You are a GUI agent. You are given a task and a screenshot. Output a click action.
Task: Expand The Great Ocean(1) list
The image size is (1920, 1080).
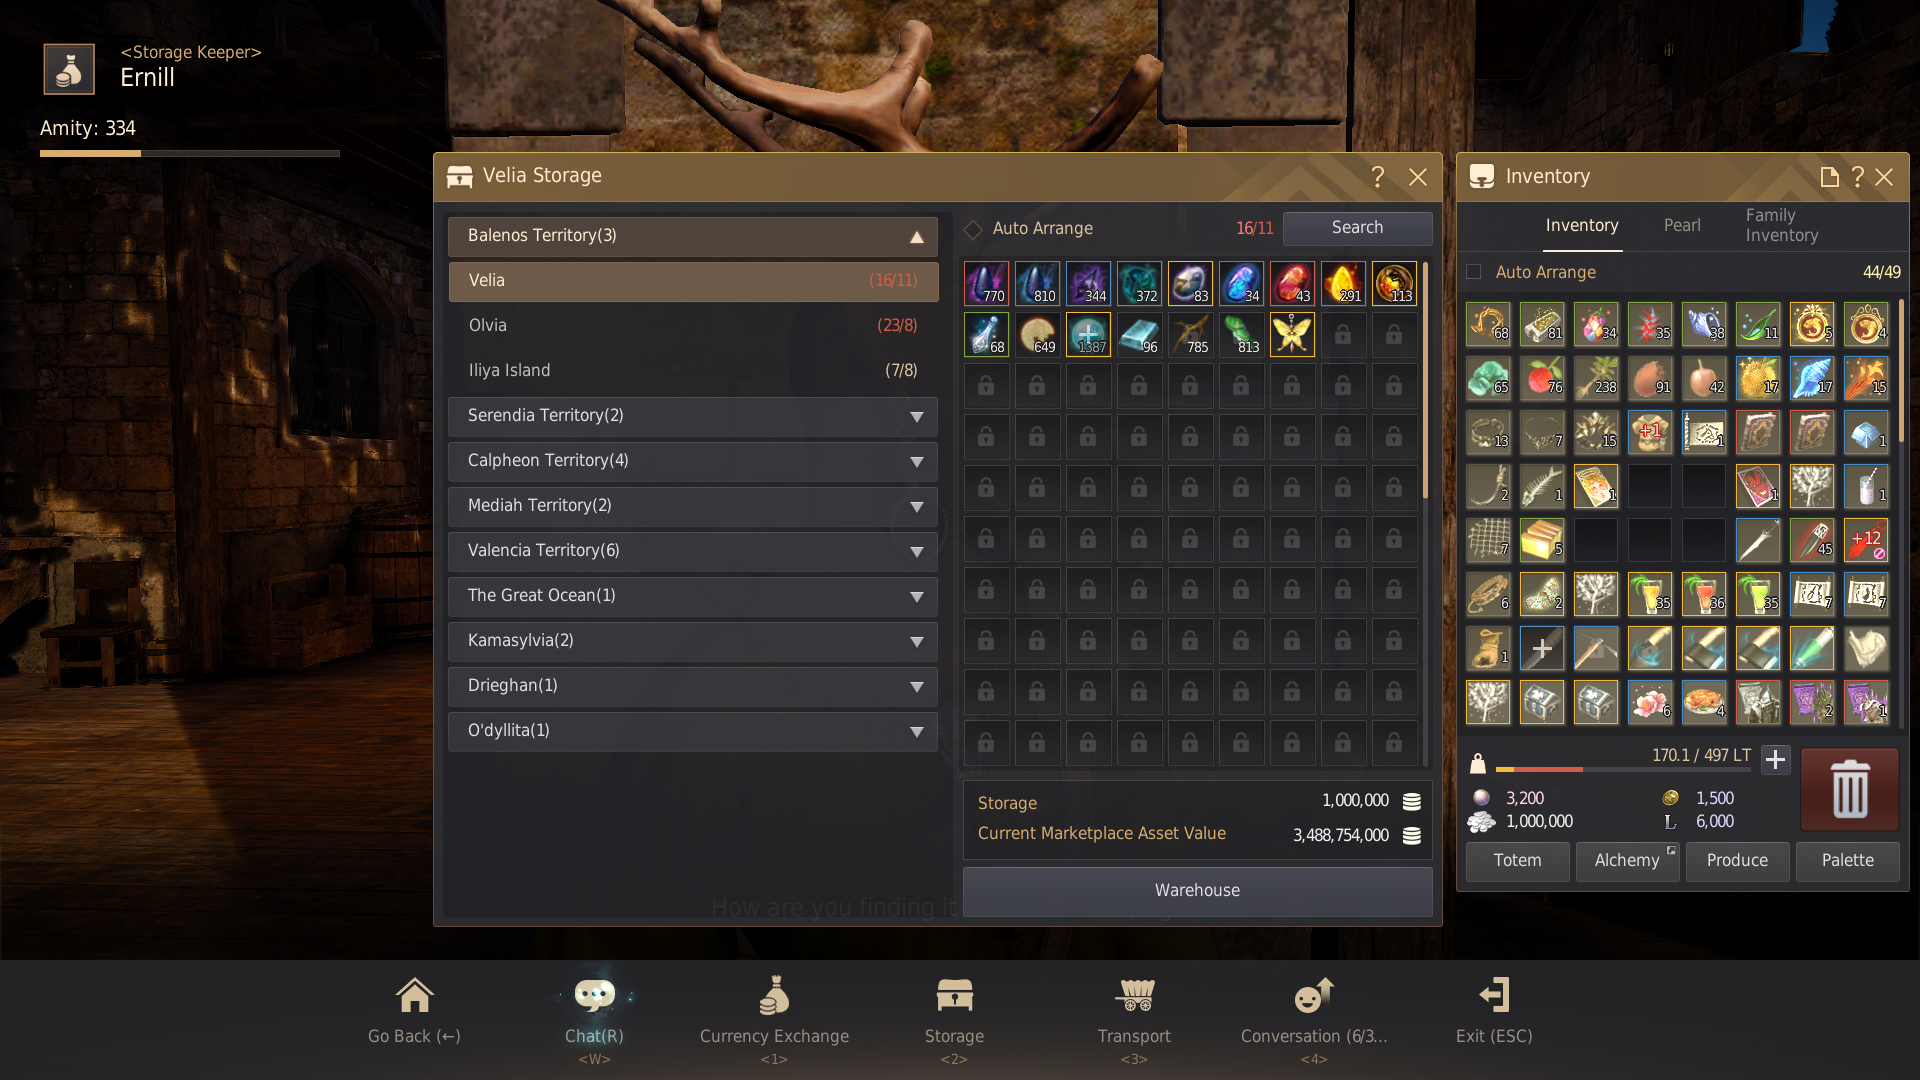693,597
